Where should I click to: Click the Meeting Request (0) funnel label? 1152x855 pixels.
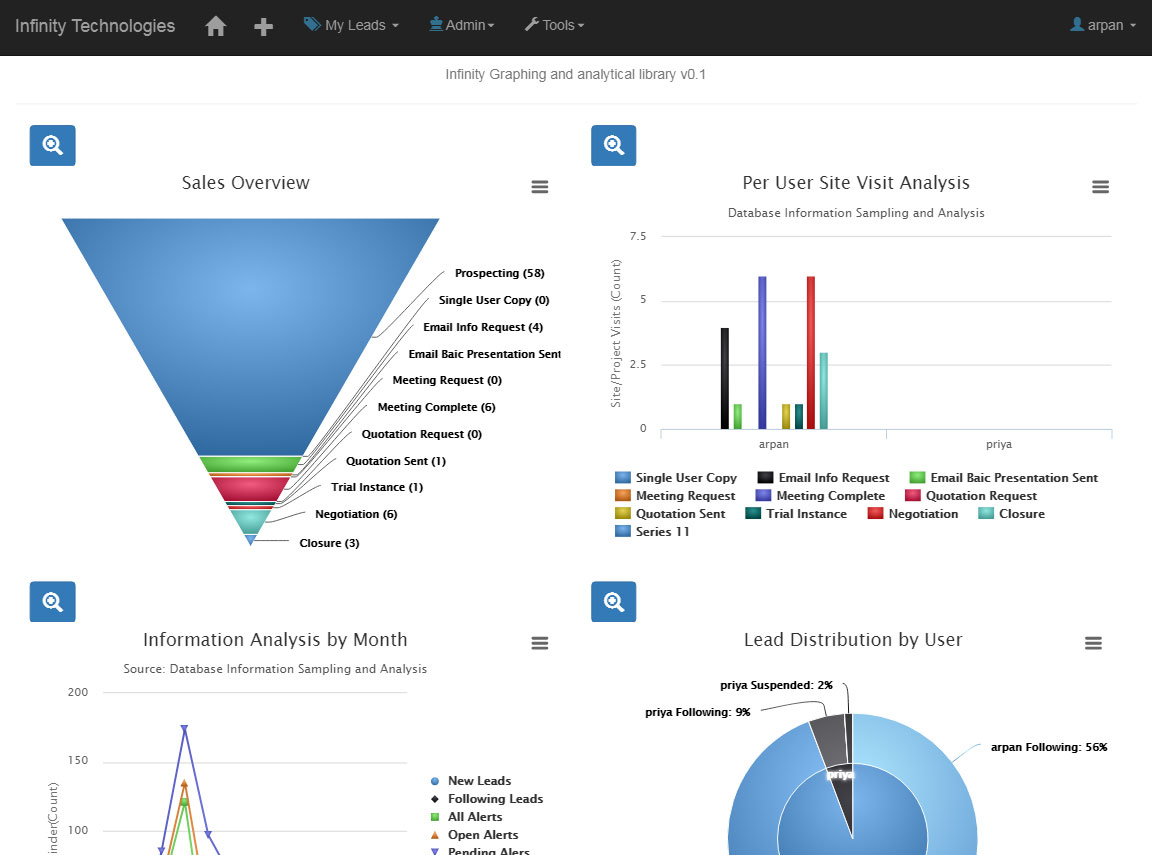tap(447, 380)
